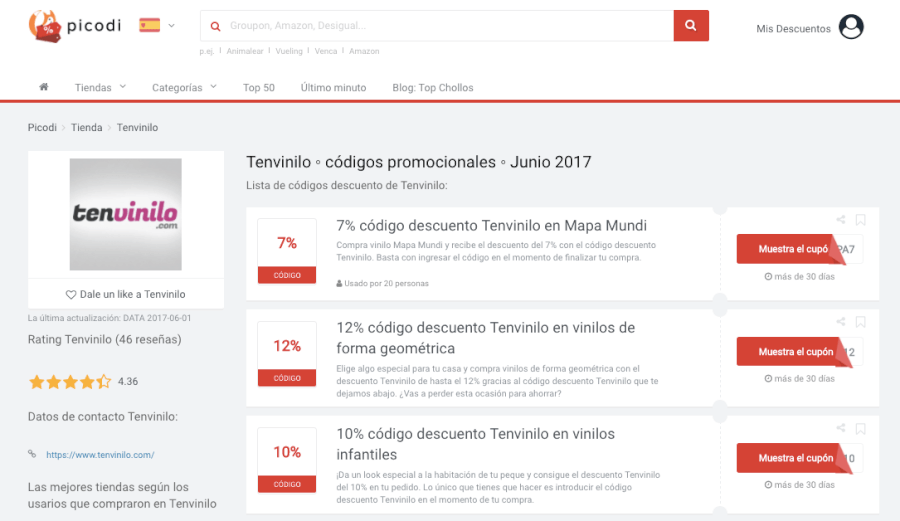The height and width of the screenshot is (521, 900).
Task: Click the Venca suggestion link
Action: (x=325, y=51)
